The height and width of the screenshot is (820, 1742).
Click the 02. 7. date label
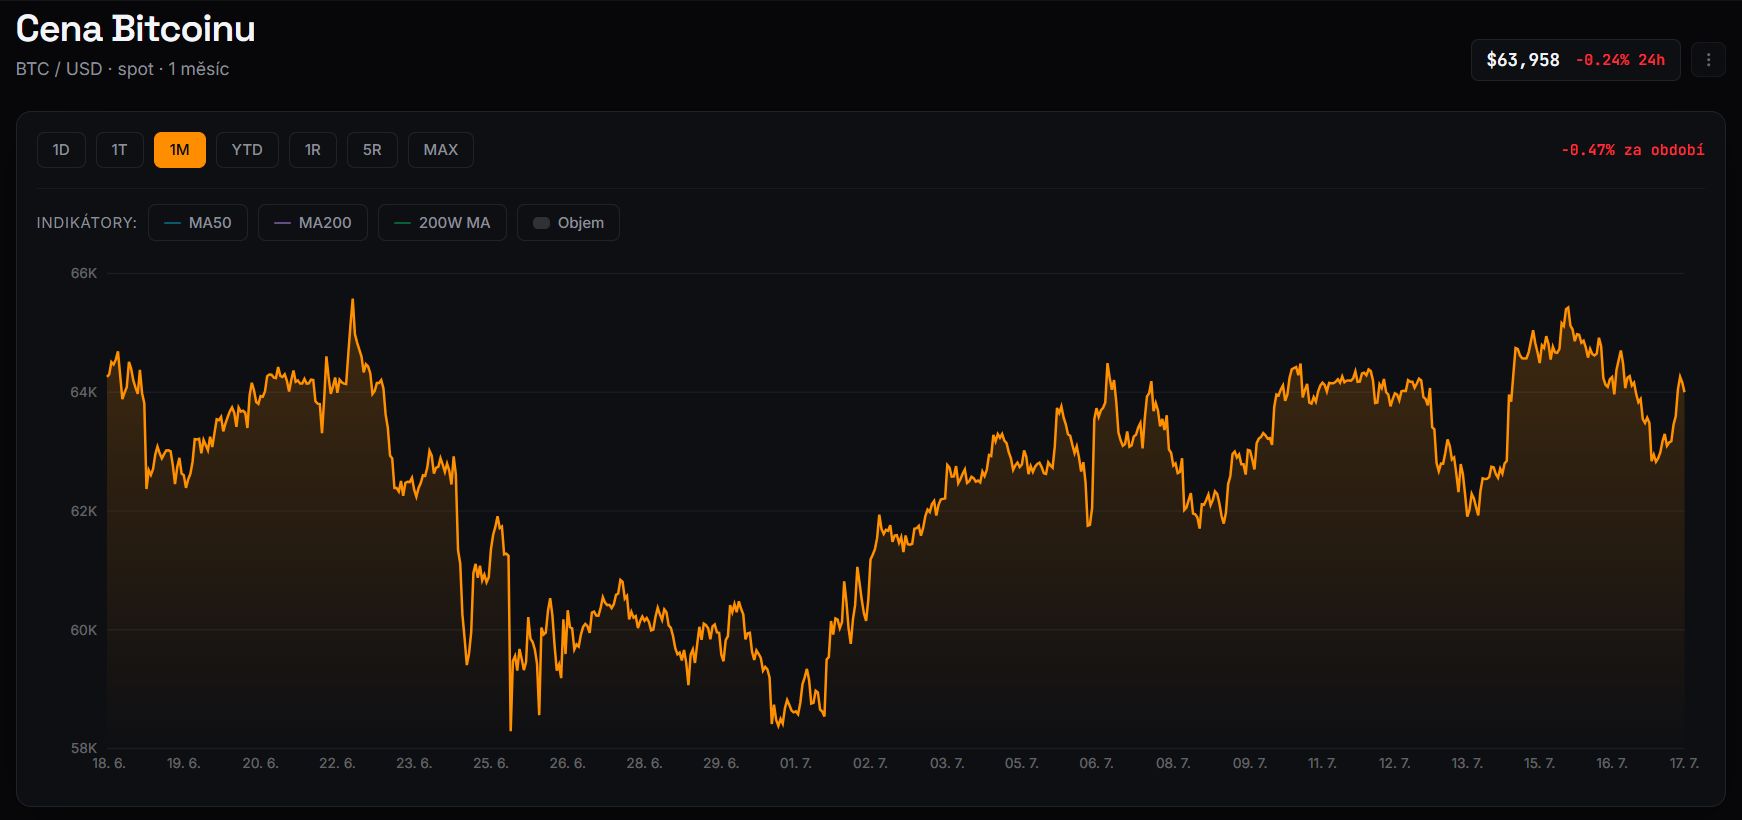870,763
